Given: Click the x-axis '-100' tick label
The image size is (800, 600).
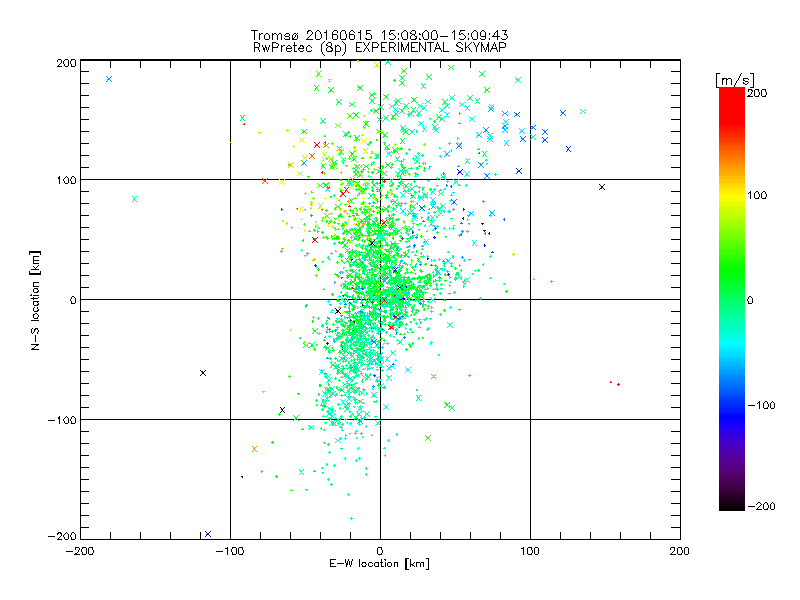Looking at the screenshot, I should 230,551.
